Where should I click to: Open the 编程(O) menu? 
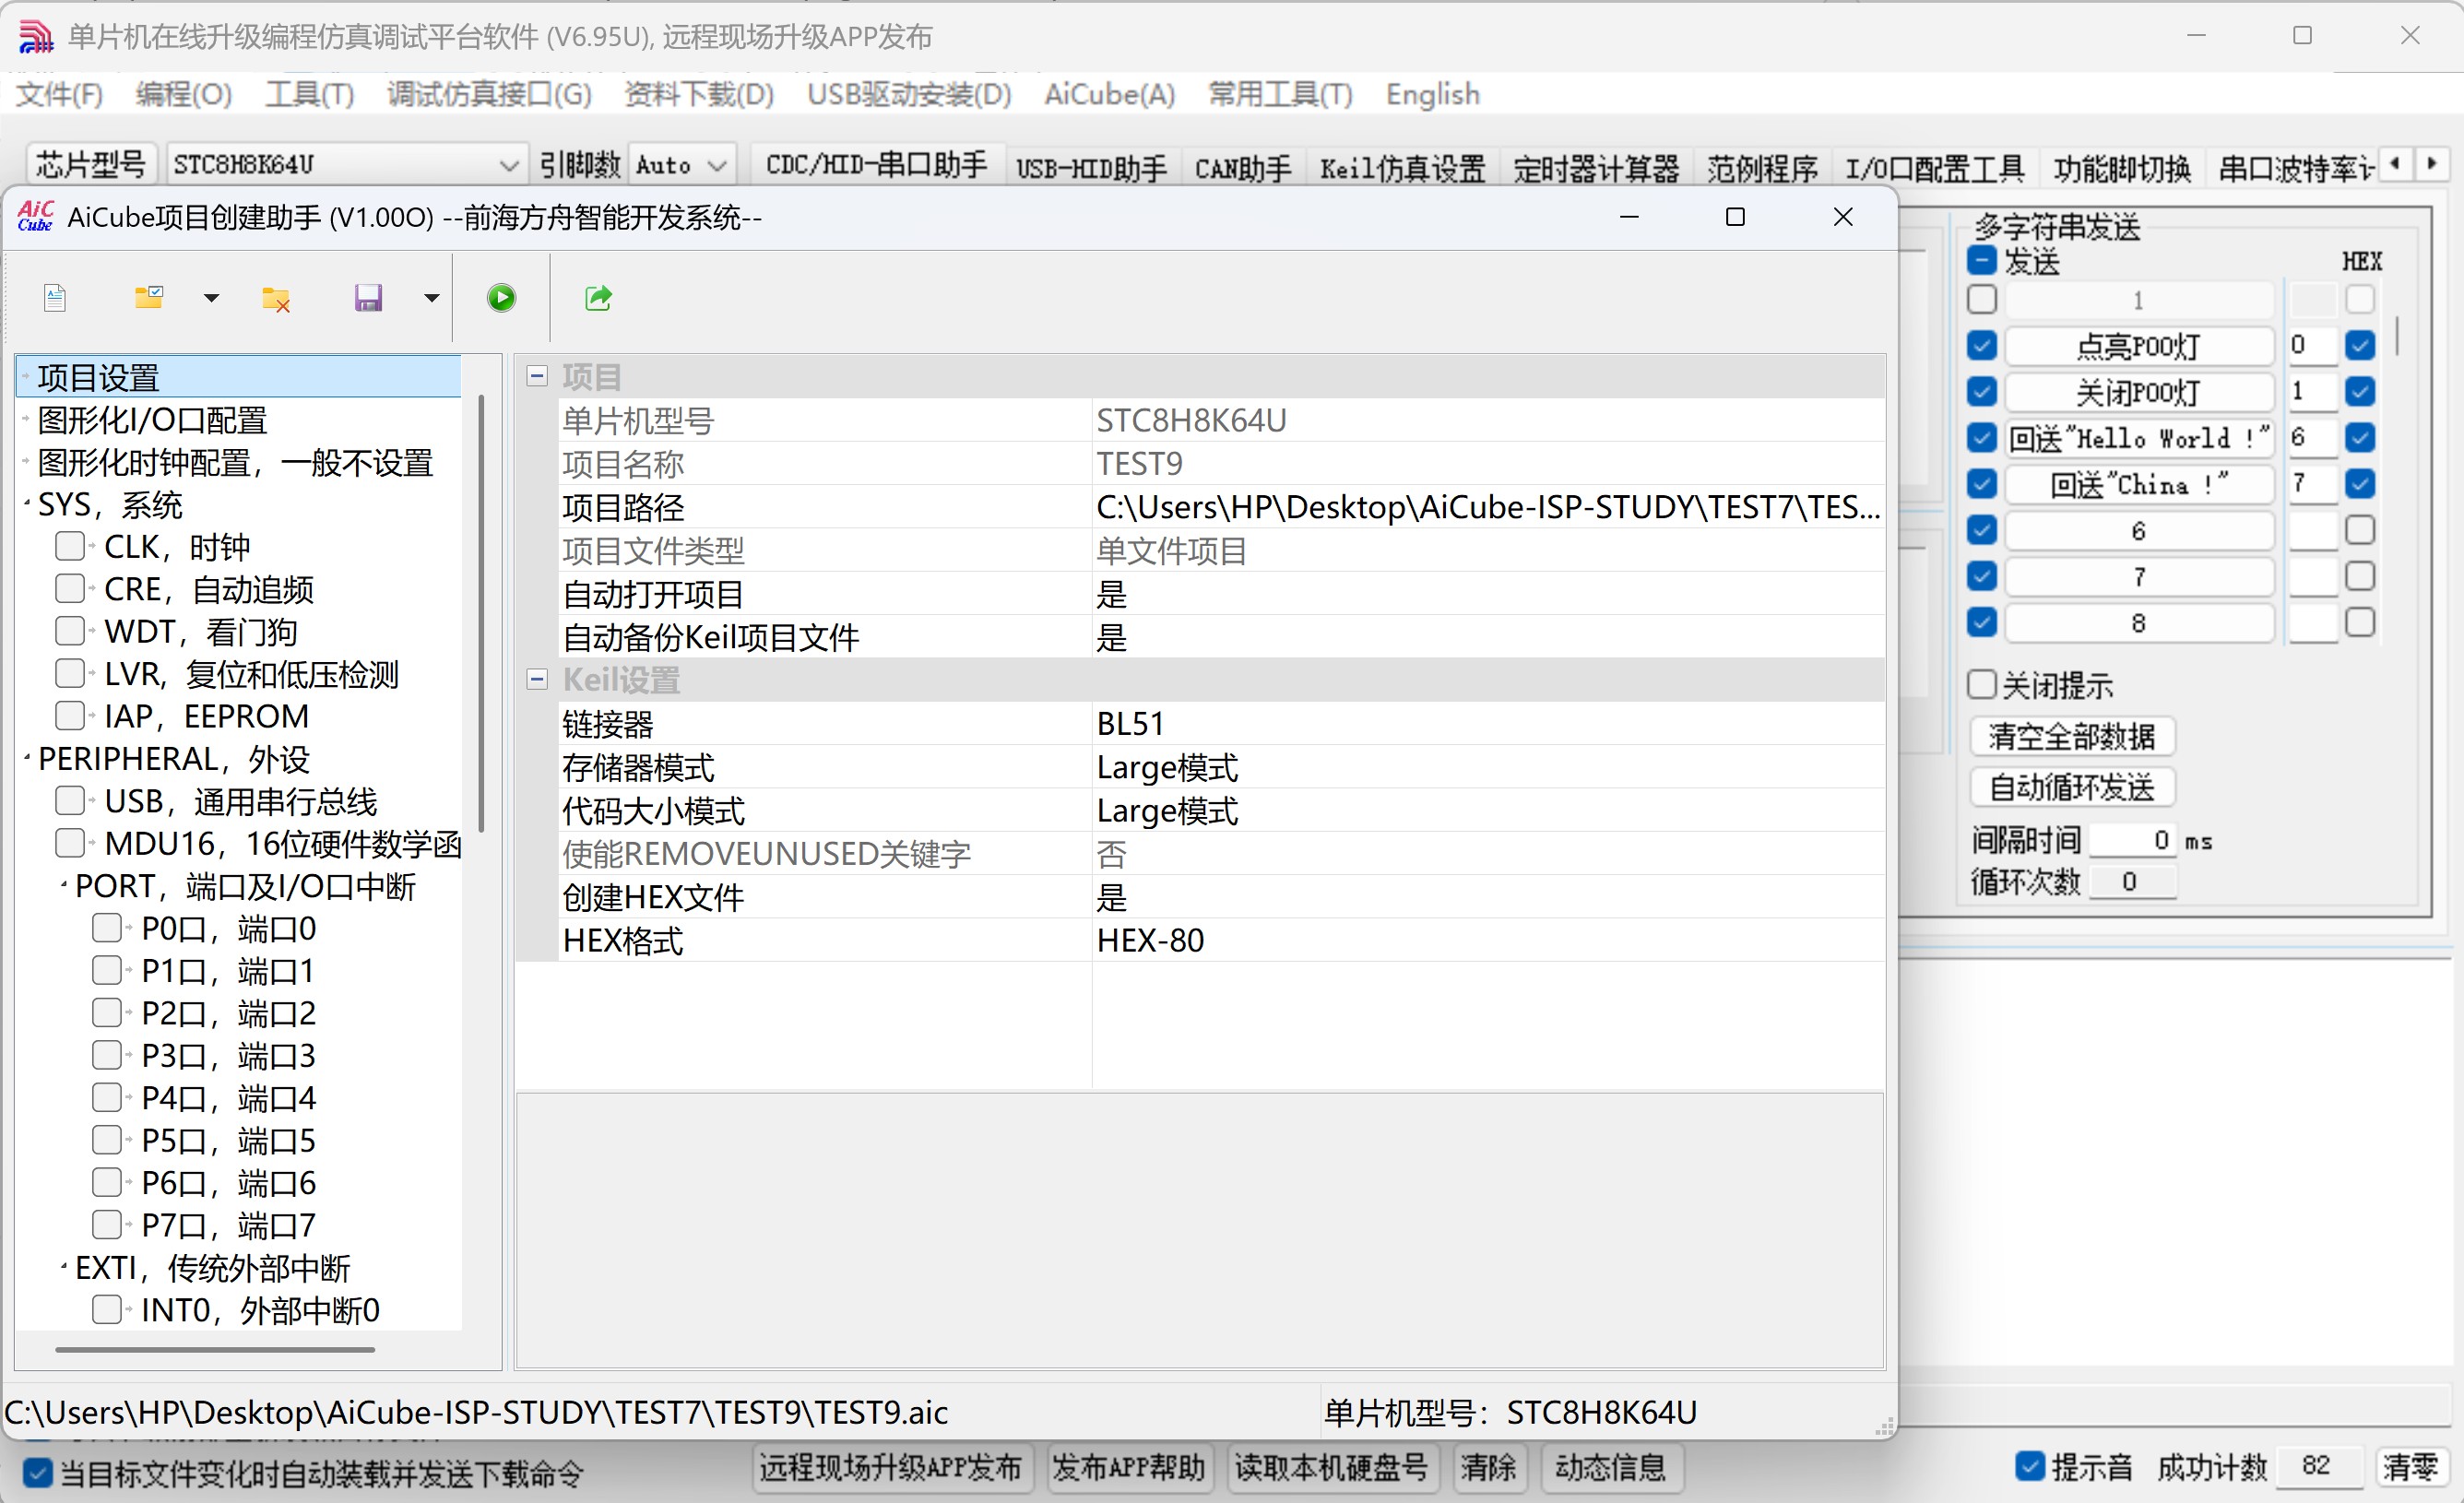pos(184,94)
